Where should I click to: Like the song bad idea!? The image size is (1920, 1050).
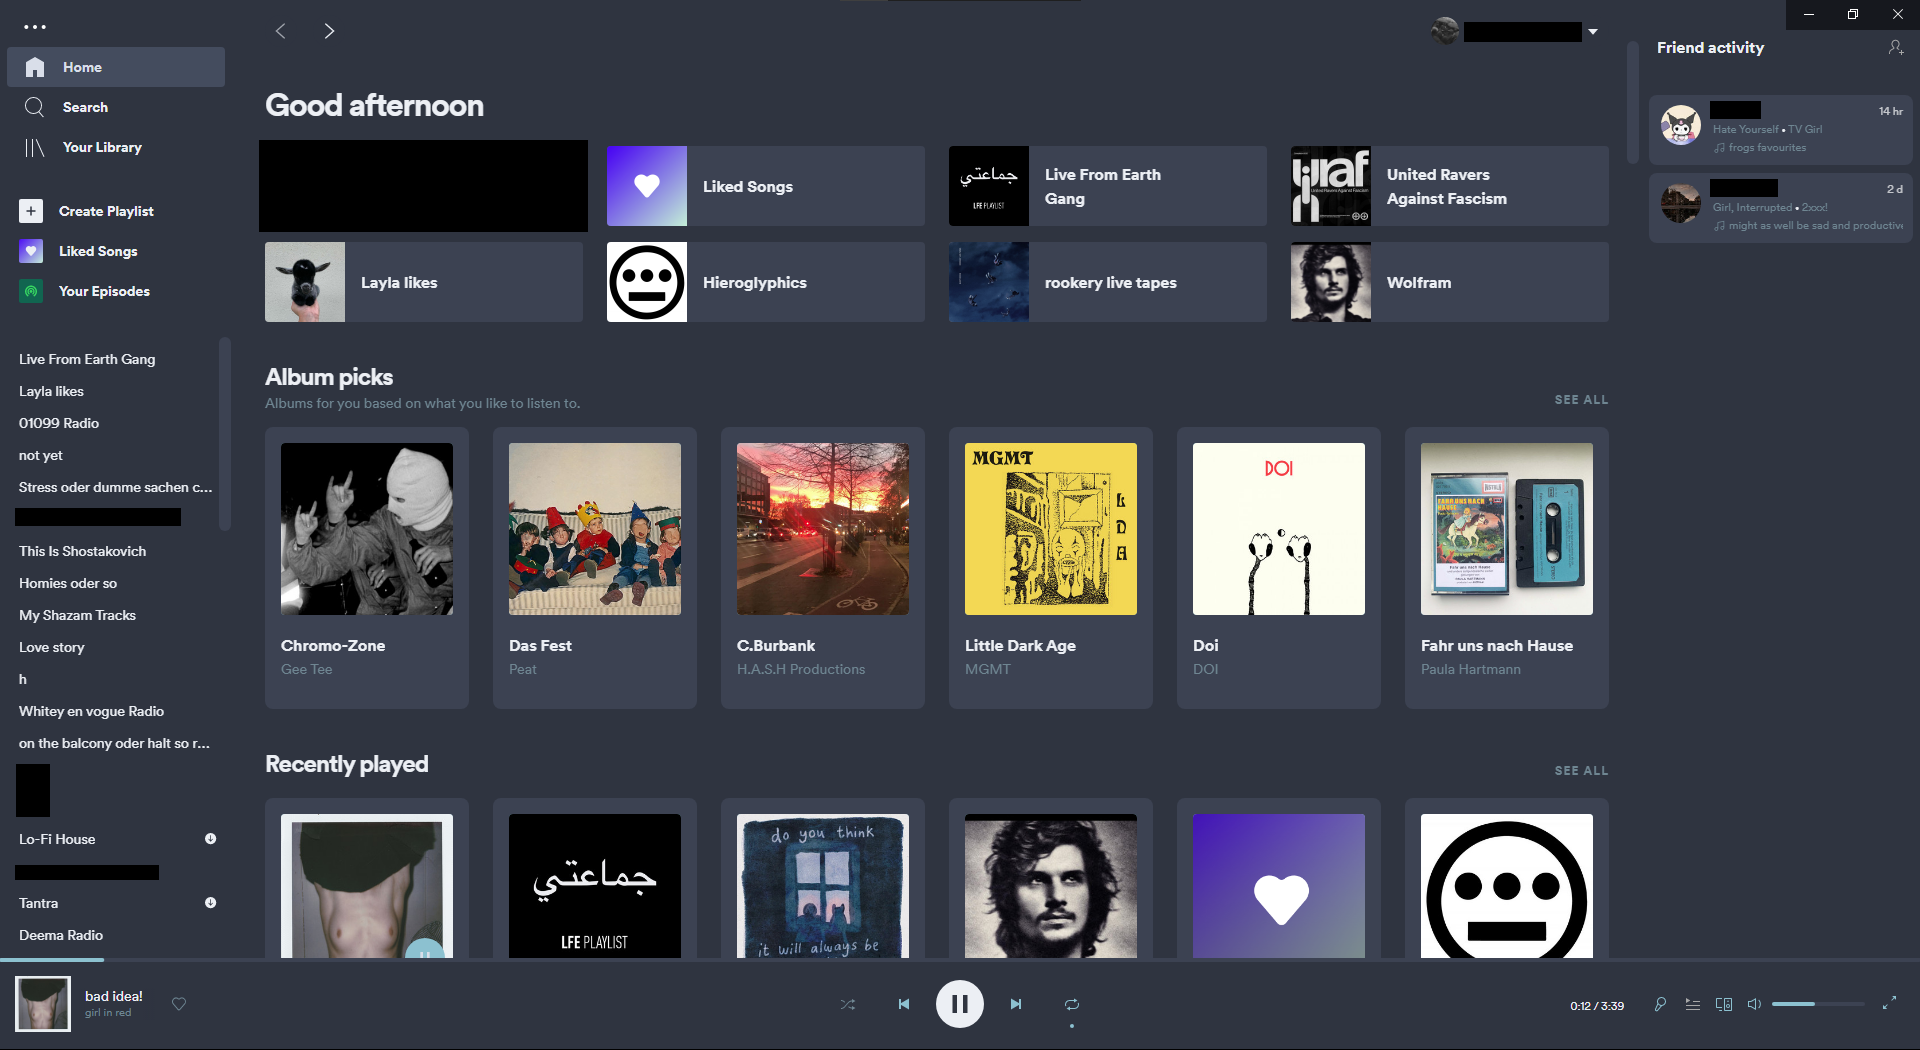[179, 1004]
